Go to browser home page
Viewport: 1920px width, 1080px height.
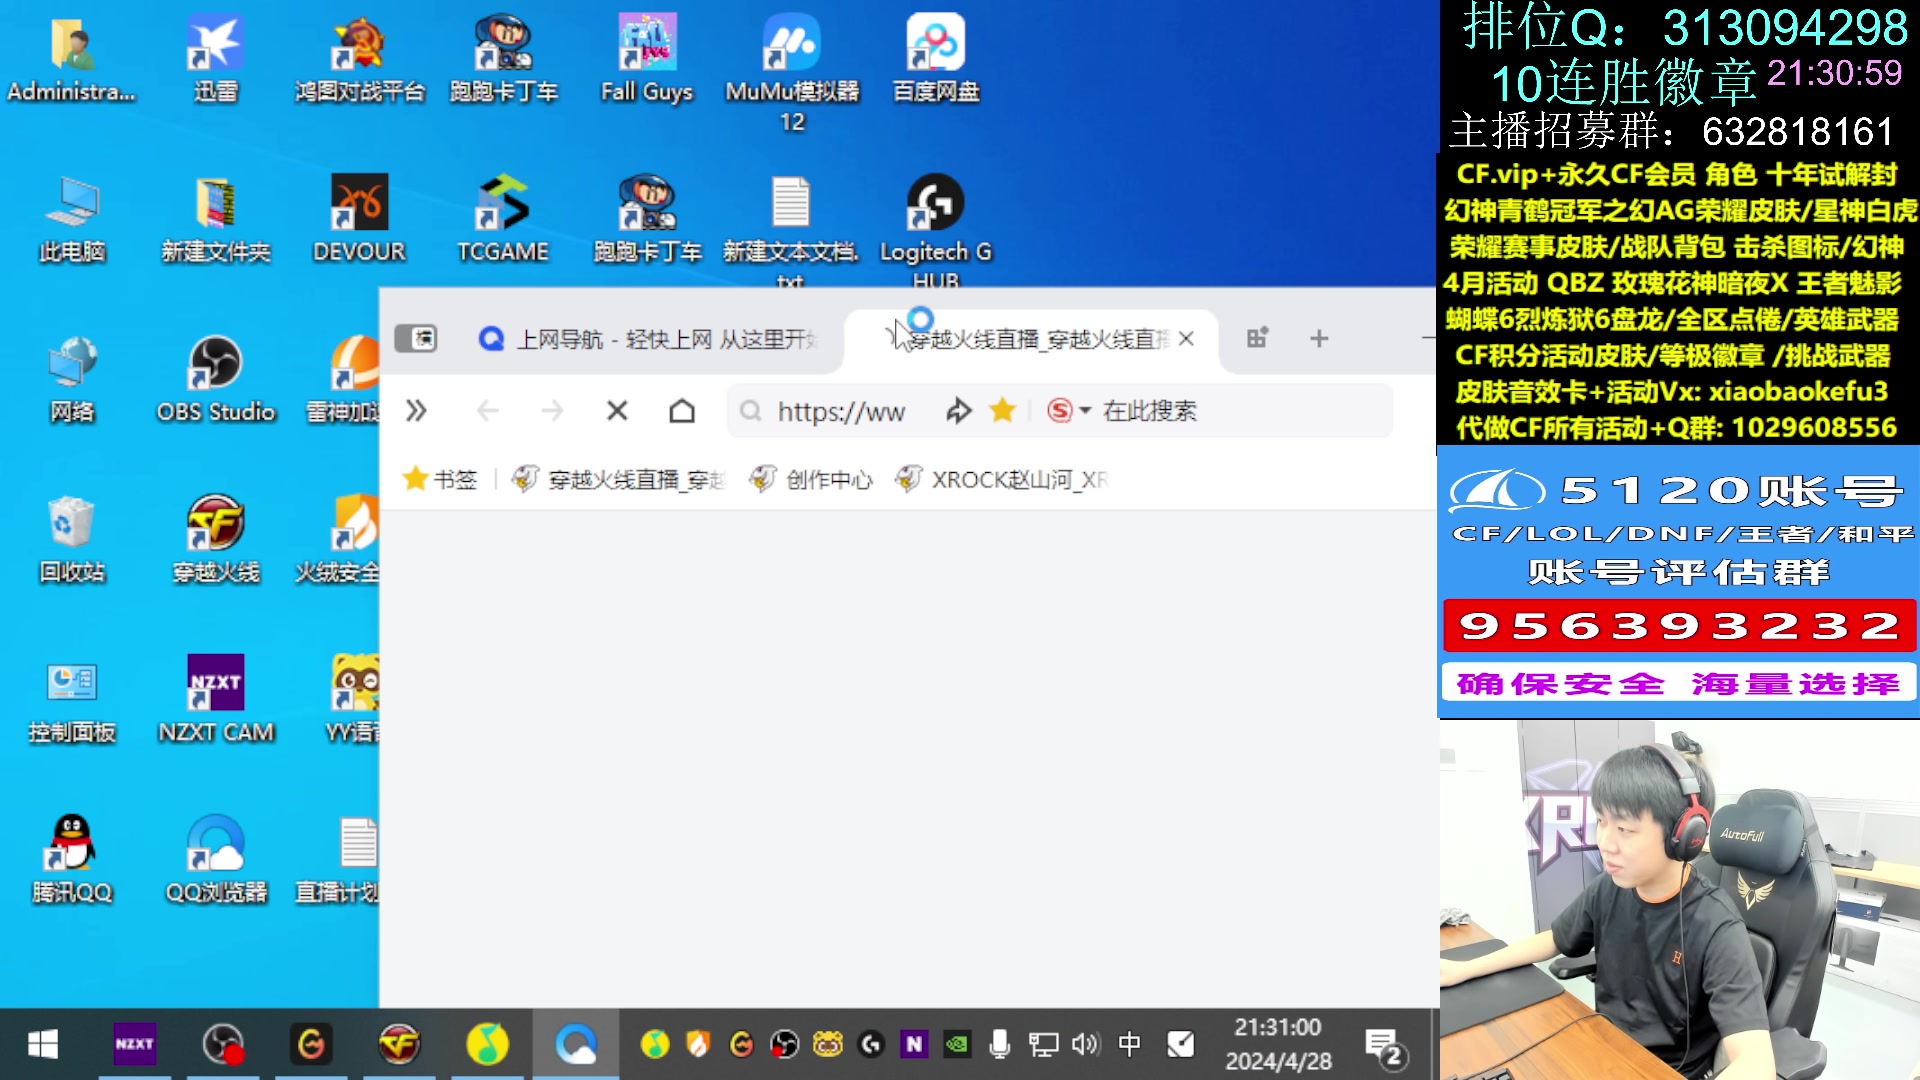click(682, 411)
